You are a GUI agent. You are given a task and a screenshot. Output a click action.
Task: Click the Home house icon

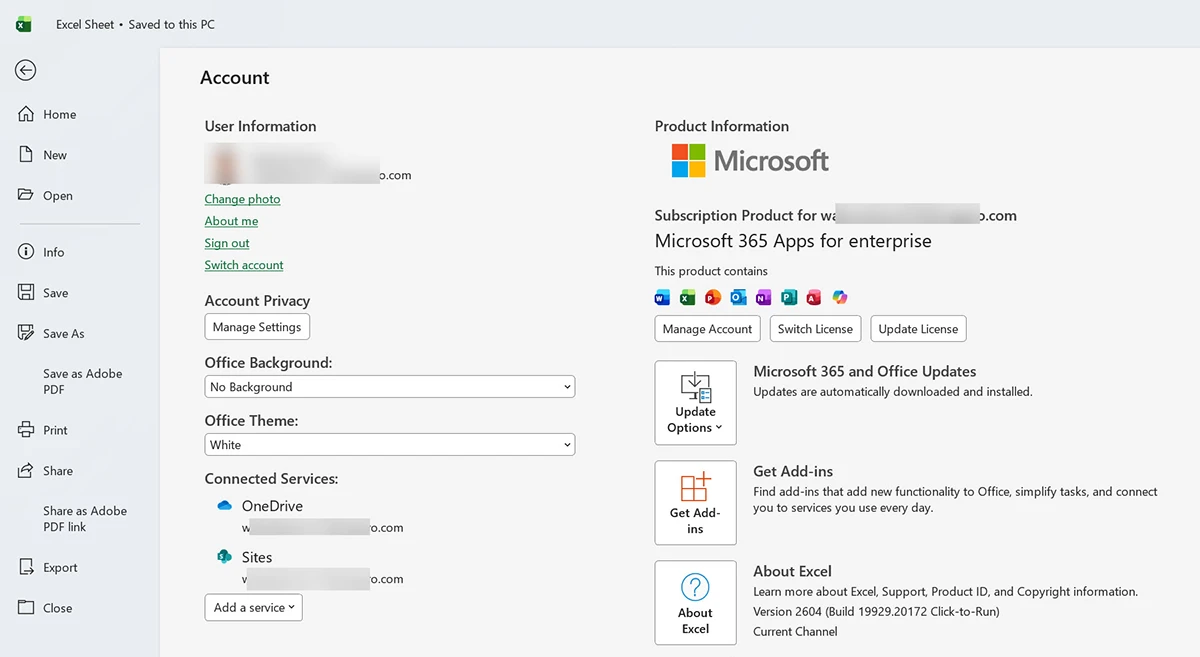click(x=26, y=114)
